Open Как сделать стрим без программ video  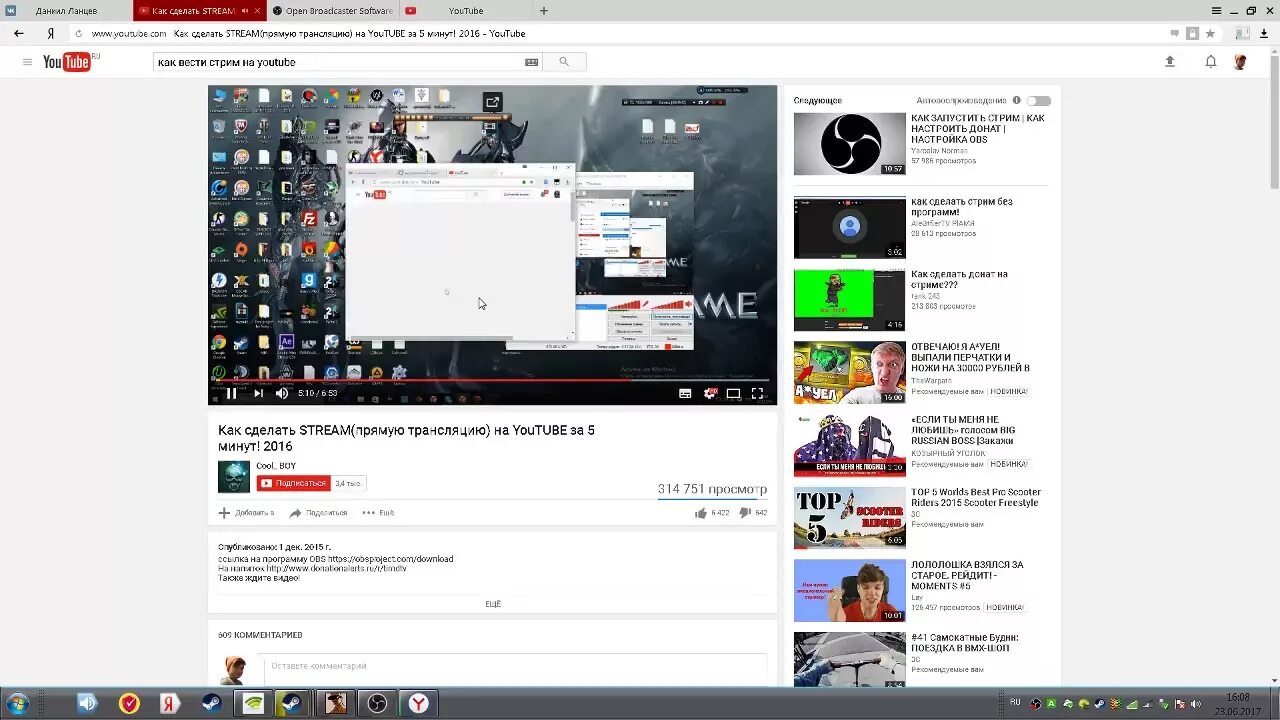click(x=961, y=207)
